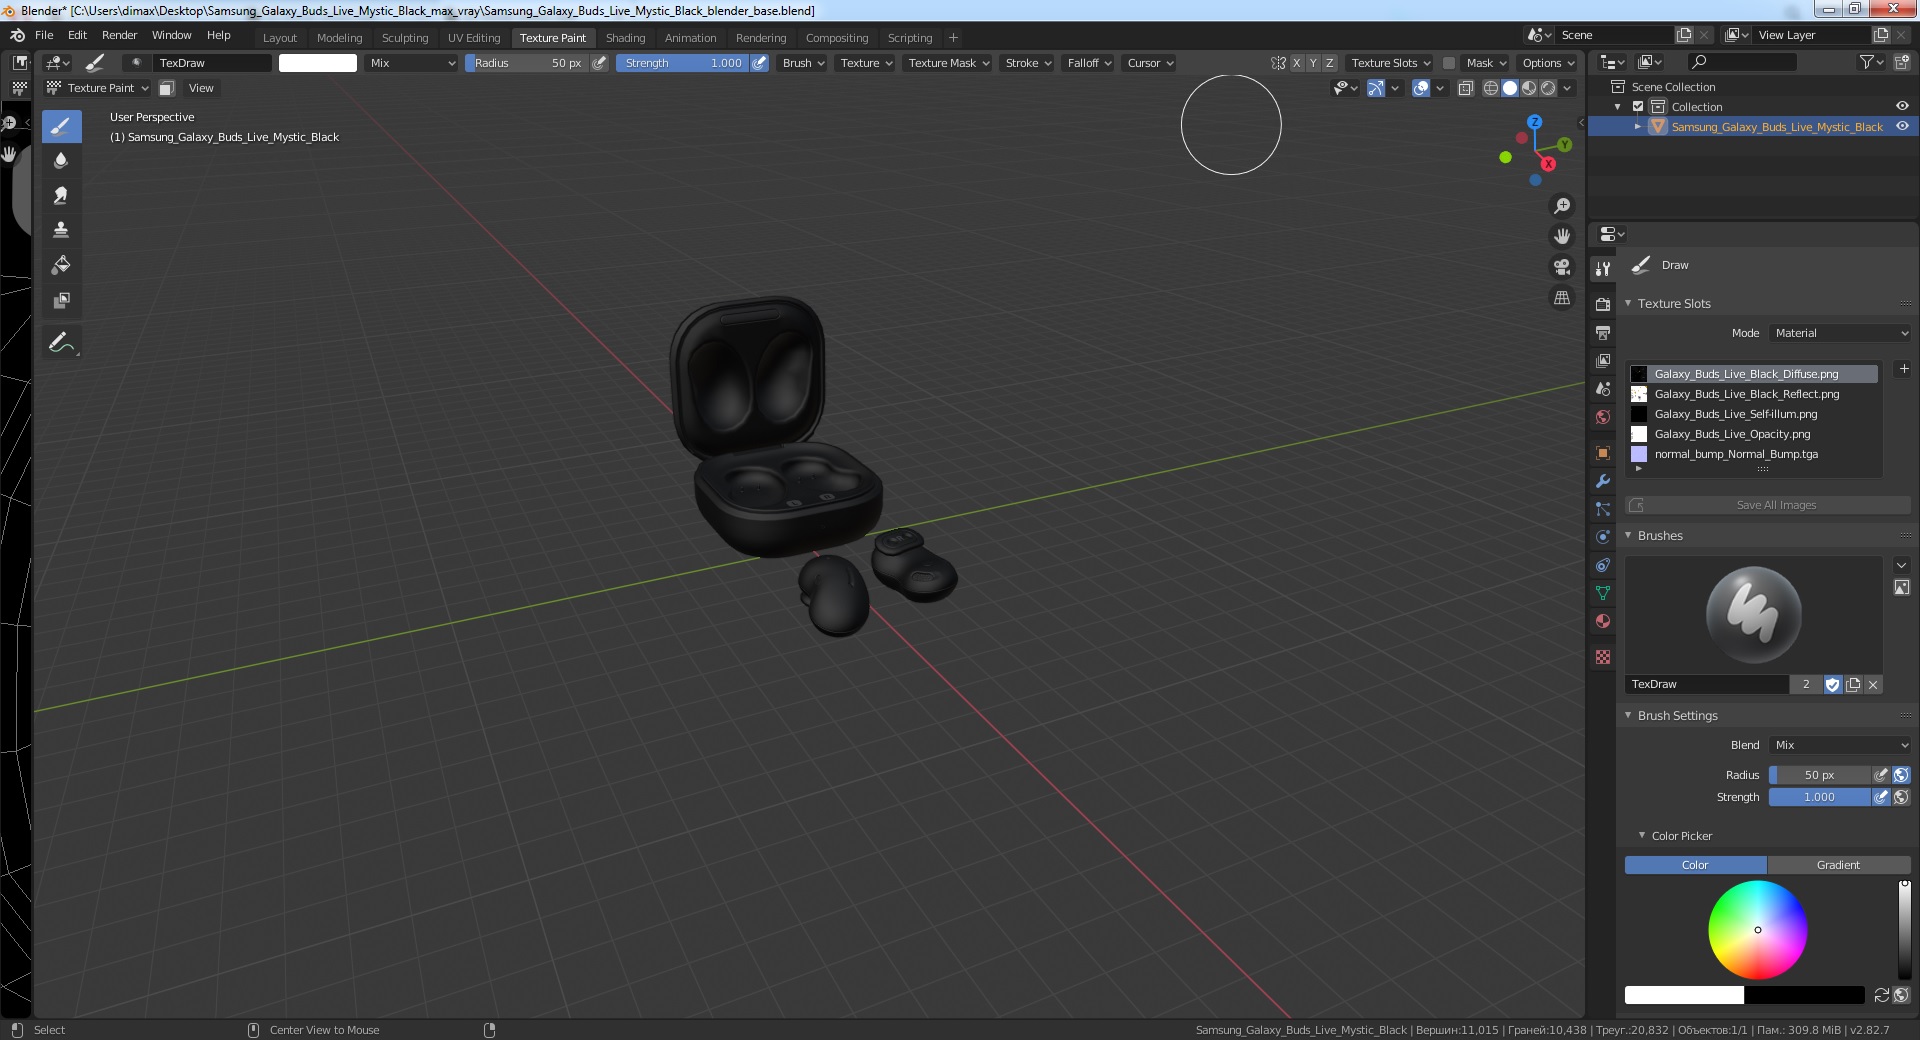Image resolution: width=1920 pixels, height=1040 pixels.
Task: Select Galaxy_Buds_Live_Black_Reflect.png texture slot
Action: pyautogui.click(x=1753, y=394)
